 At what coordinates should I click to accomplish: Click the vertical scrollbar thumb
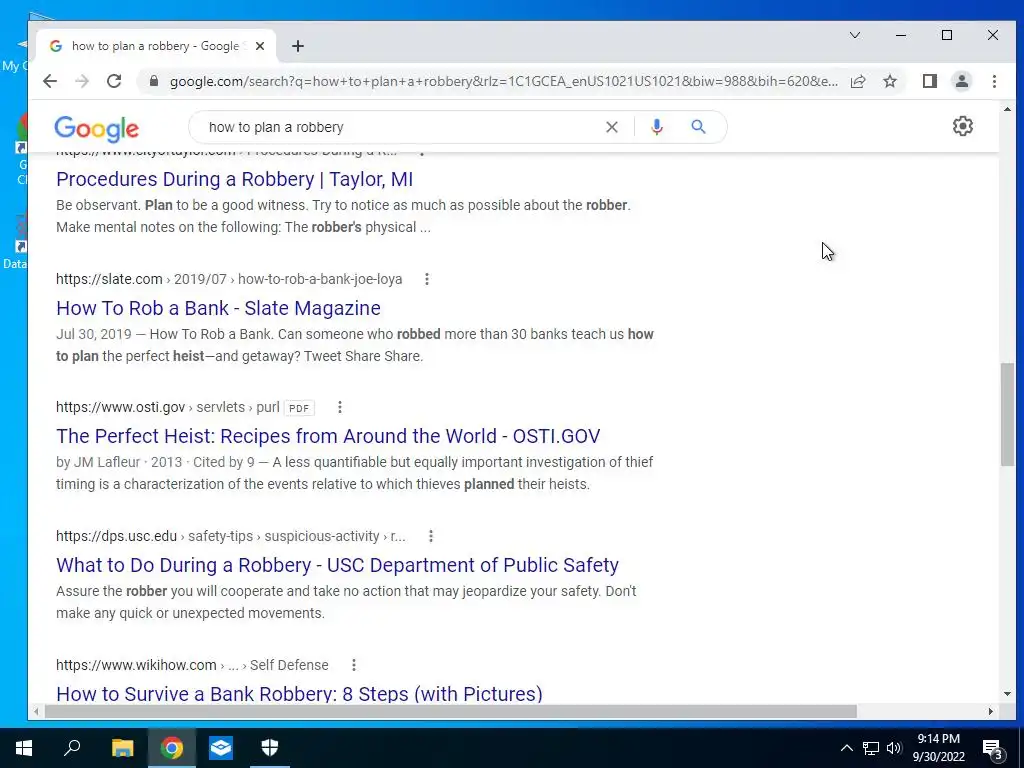click(x=1007, y=414)
